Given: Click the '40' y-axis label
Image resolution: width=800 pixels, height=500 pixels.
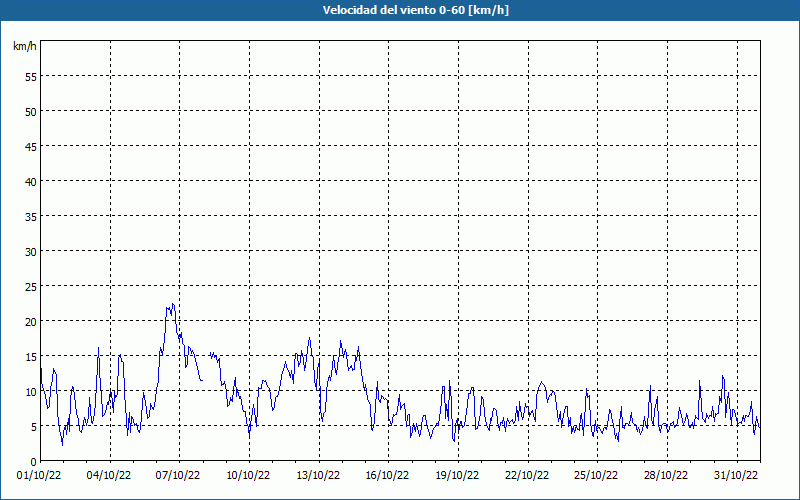Looking at the screenshot, I should pyautogui.click(x=31, y=182).
